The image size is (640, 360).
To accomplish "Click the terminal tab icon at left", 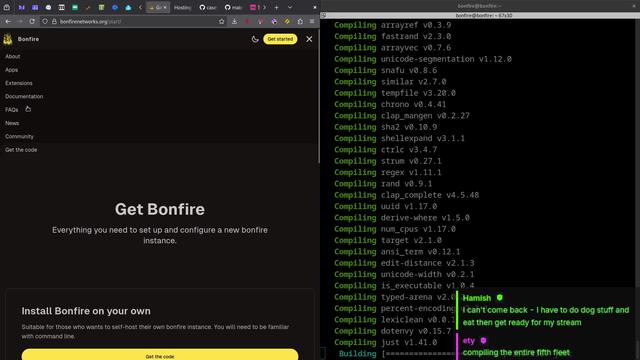I will (x=324, y=16).
